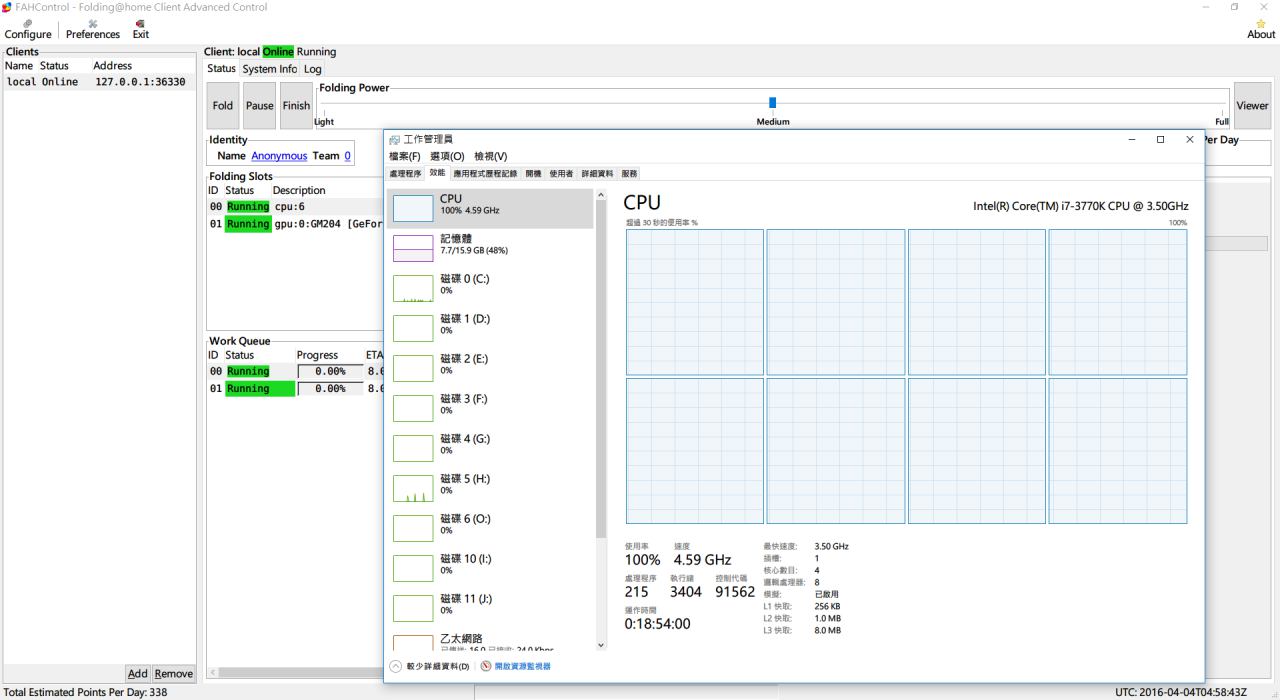
Task: Switch to 處理程序 tab
Action: pos(405,174)
